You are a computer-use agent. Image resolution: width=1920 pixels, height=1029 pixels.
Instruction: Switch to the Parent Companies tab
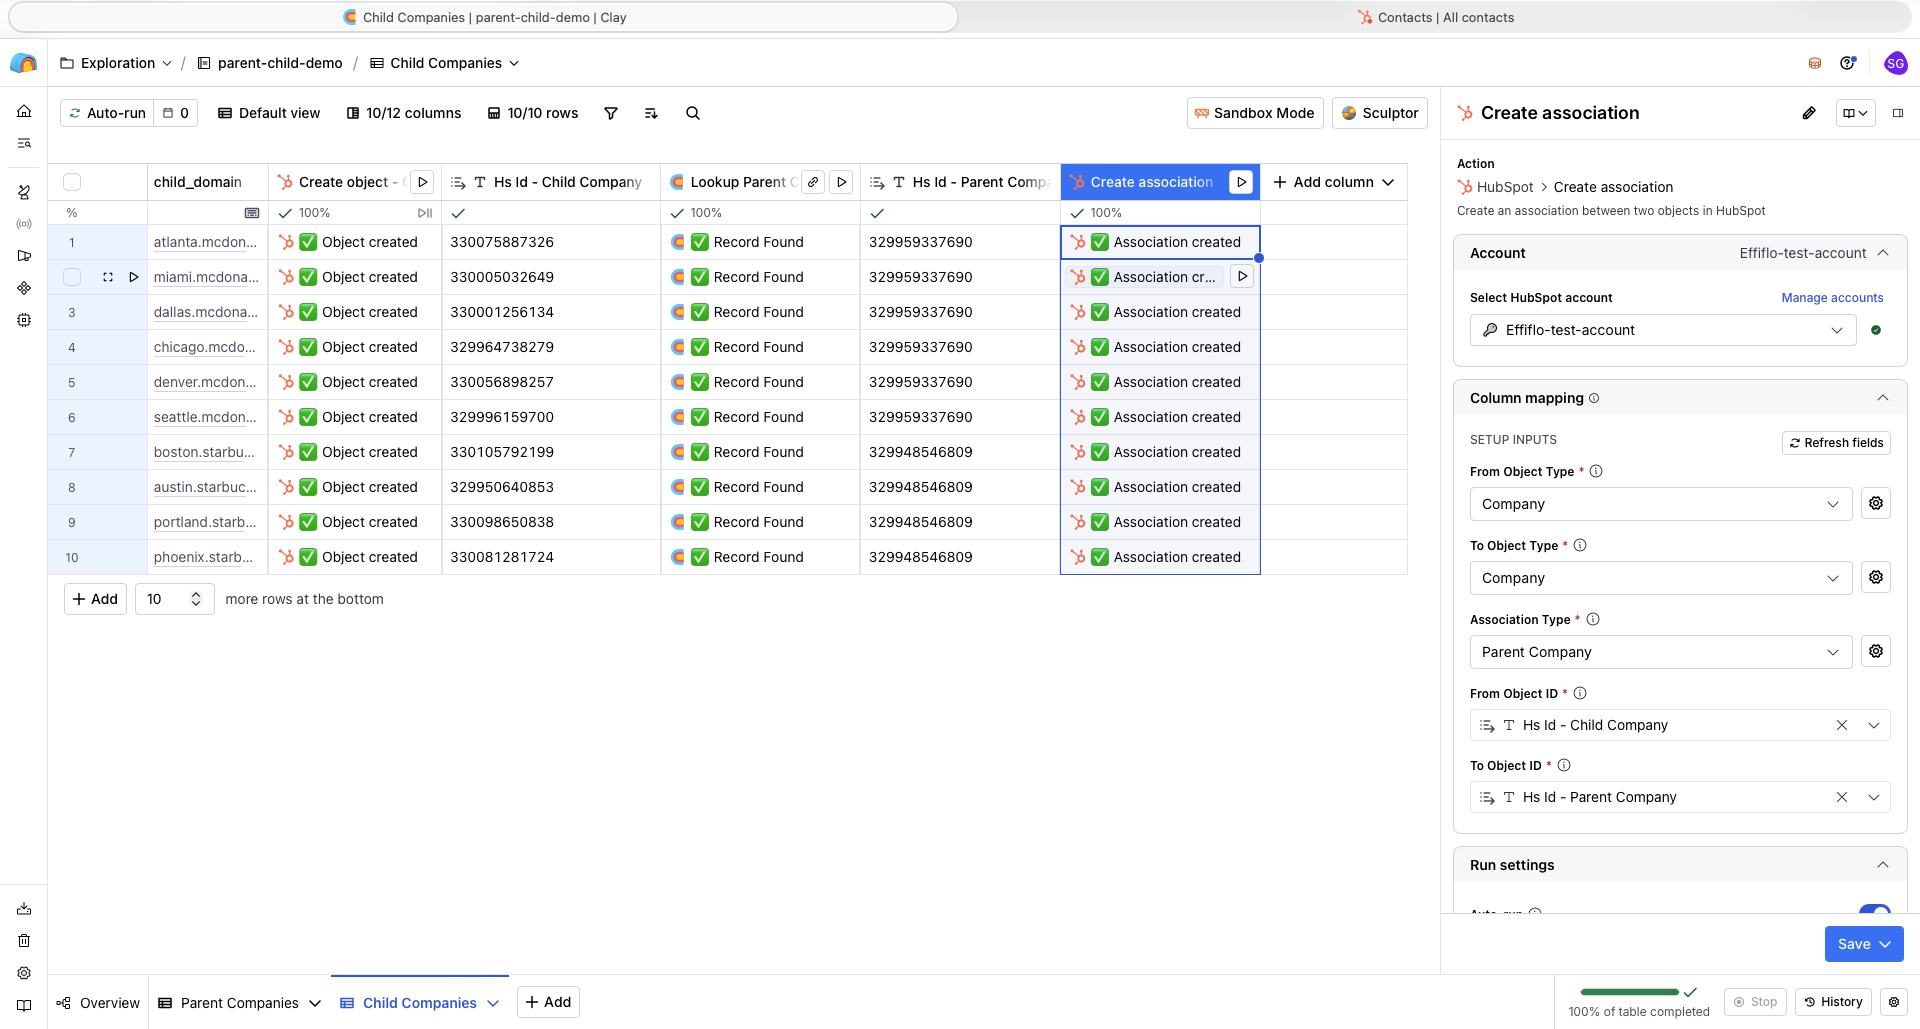[240, 1003]
